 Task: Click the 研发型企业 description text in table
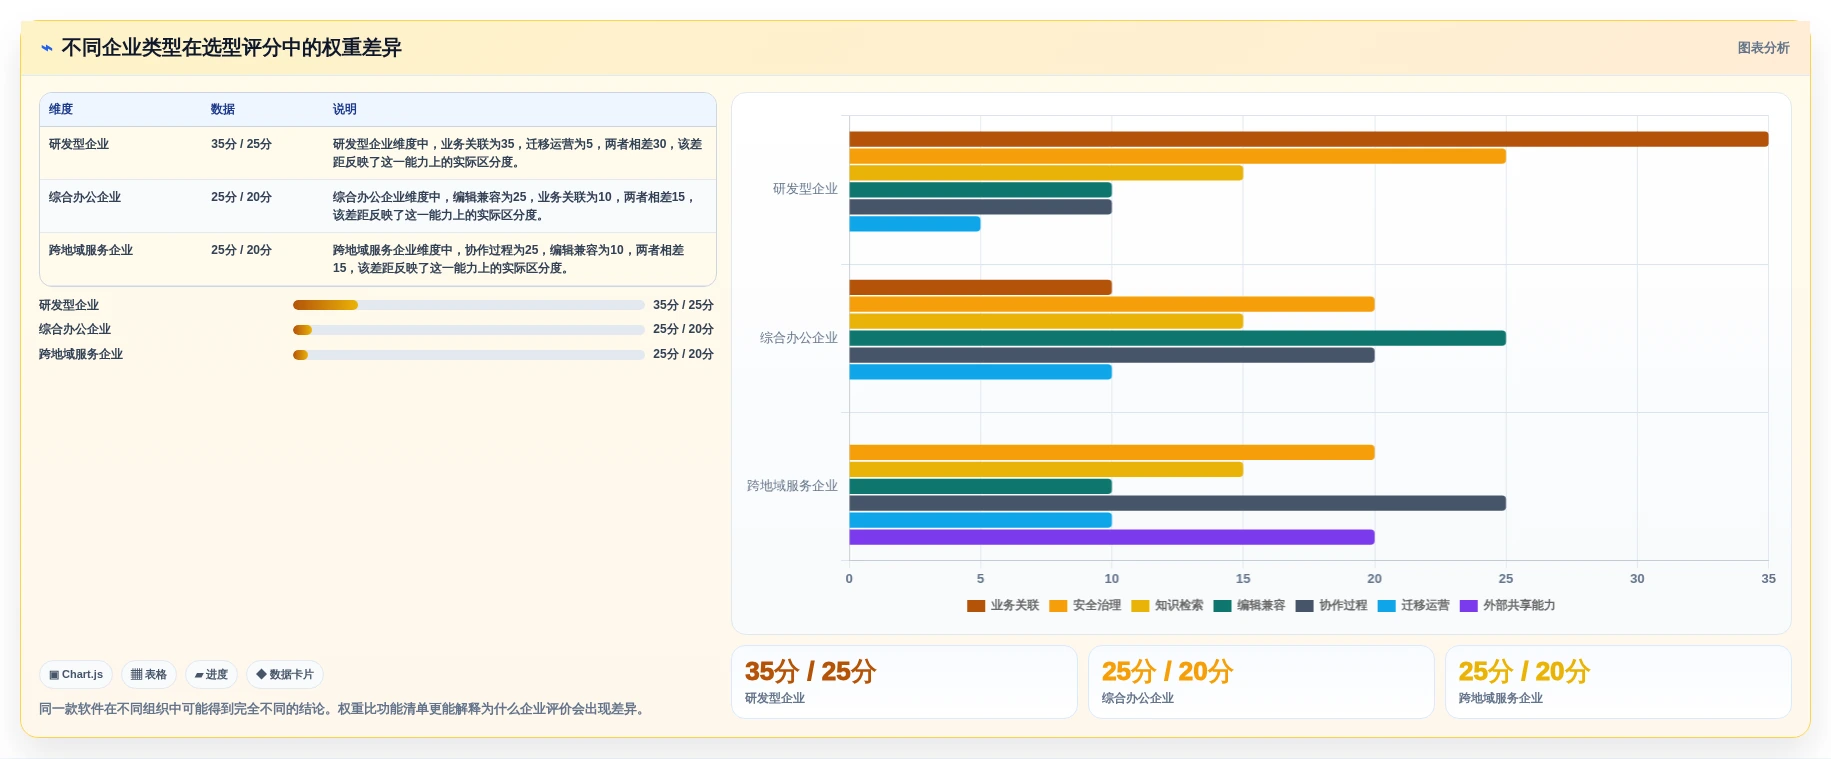tap(518, 153)
